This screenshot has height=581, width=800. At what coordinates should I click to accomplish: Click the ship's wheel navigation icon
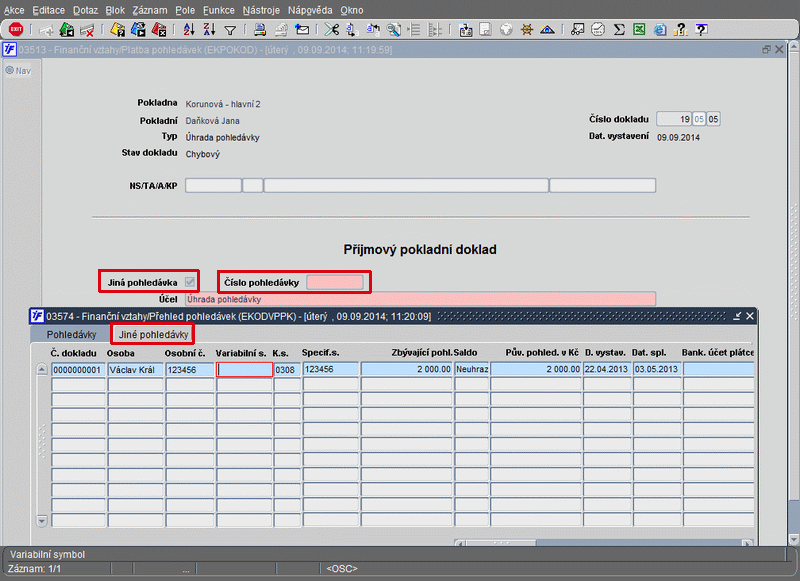click(x=527, y=30)
